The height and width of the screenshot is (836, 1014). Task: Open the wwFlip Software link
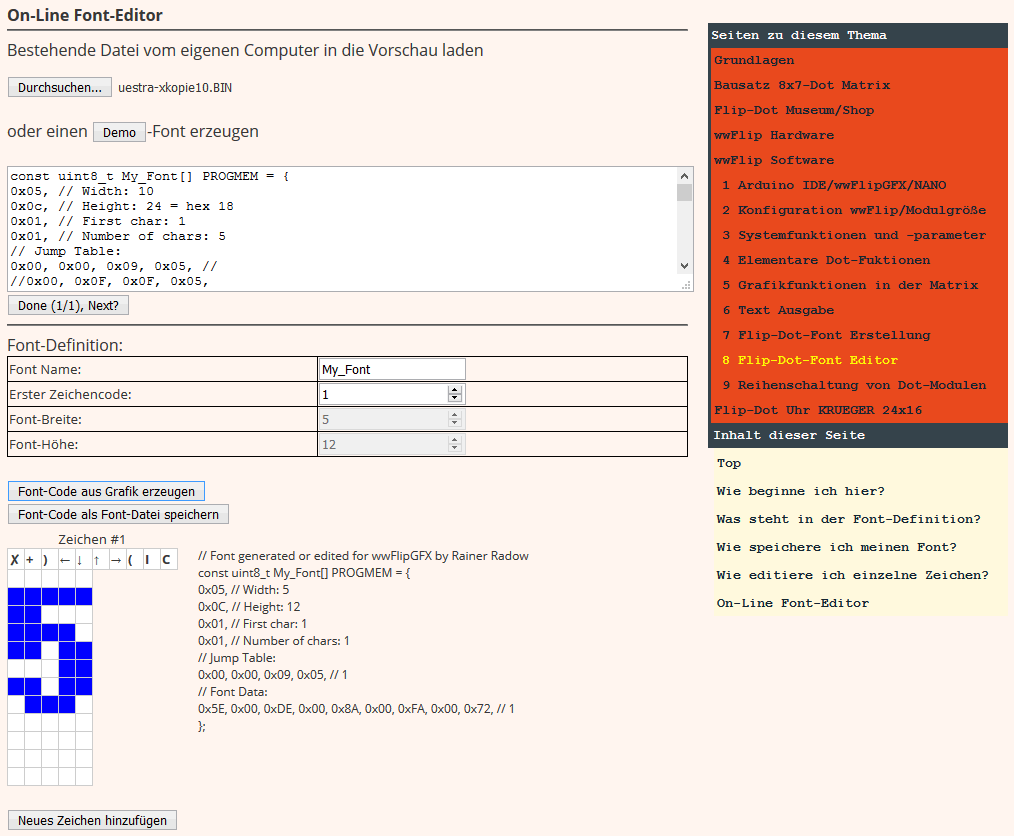pyautogui.click(x=773, y=160)
